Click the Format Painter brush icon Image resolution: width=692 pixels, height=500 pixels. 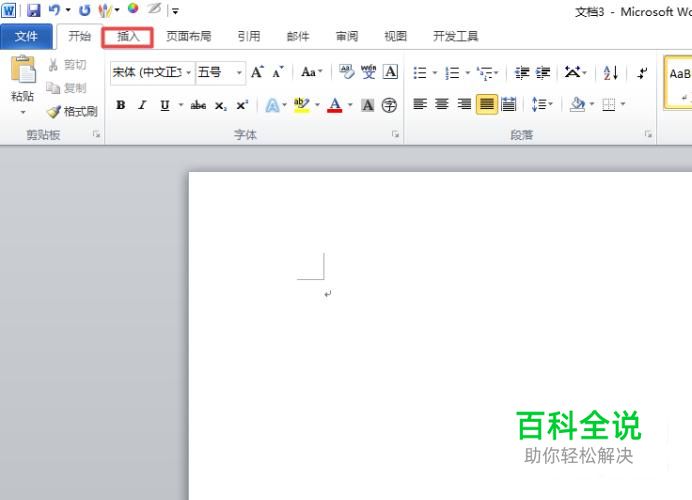click(53, 112)
